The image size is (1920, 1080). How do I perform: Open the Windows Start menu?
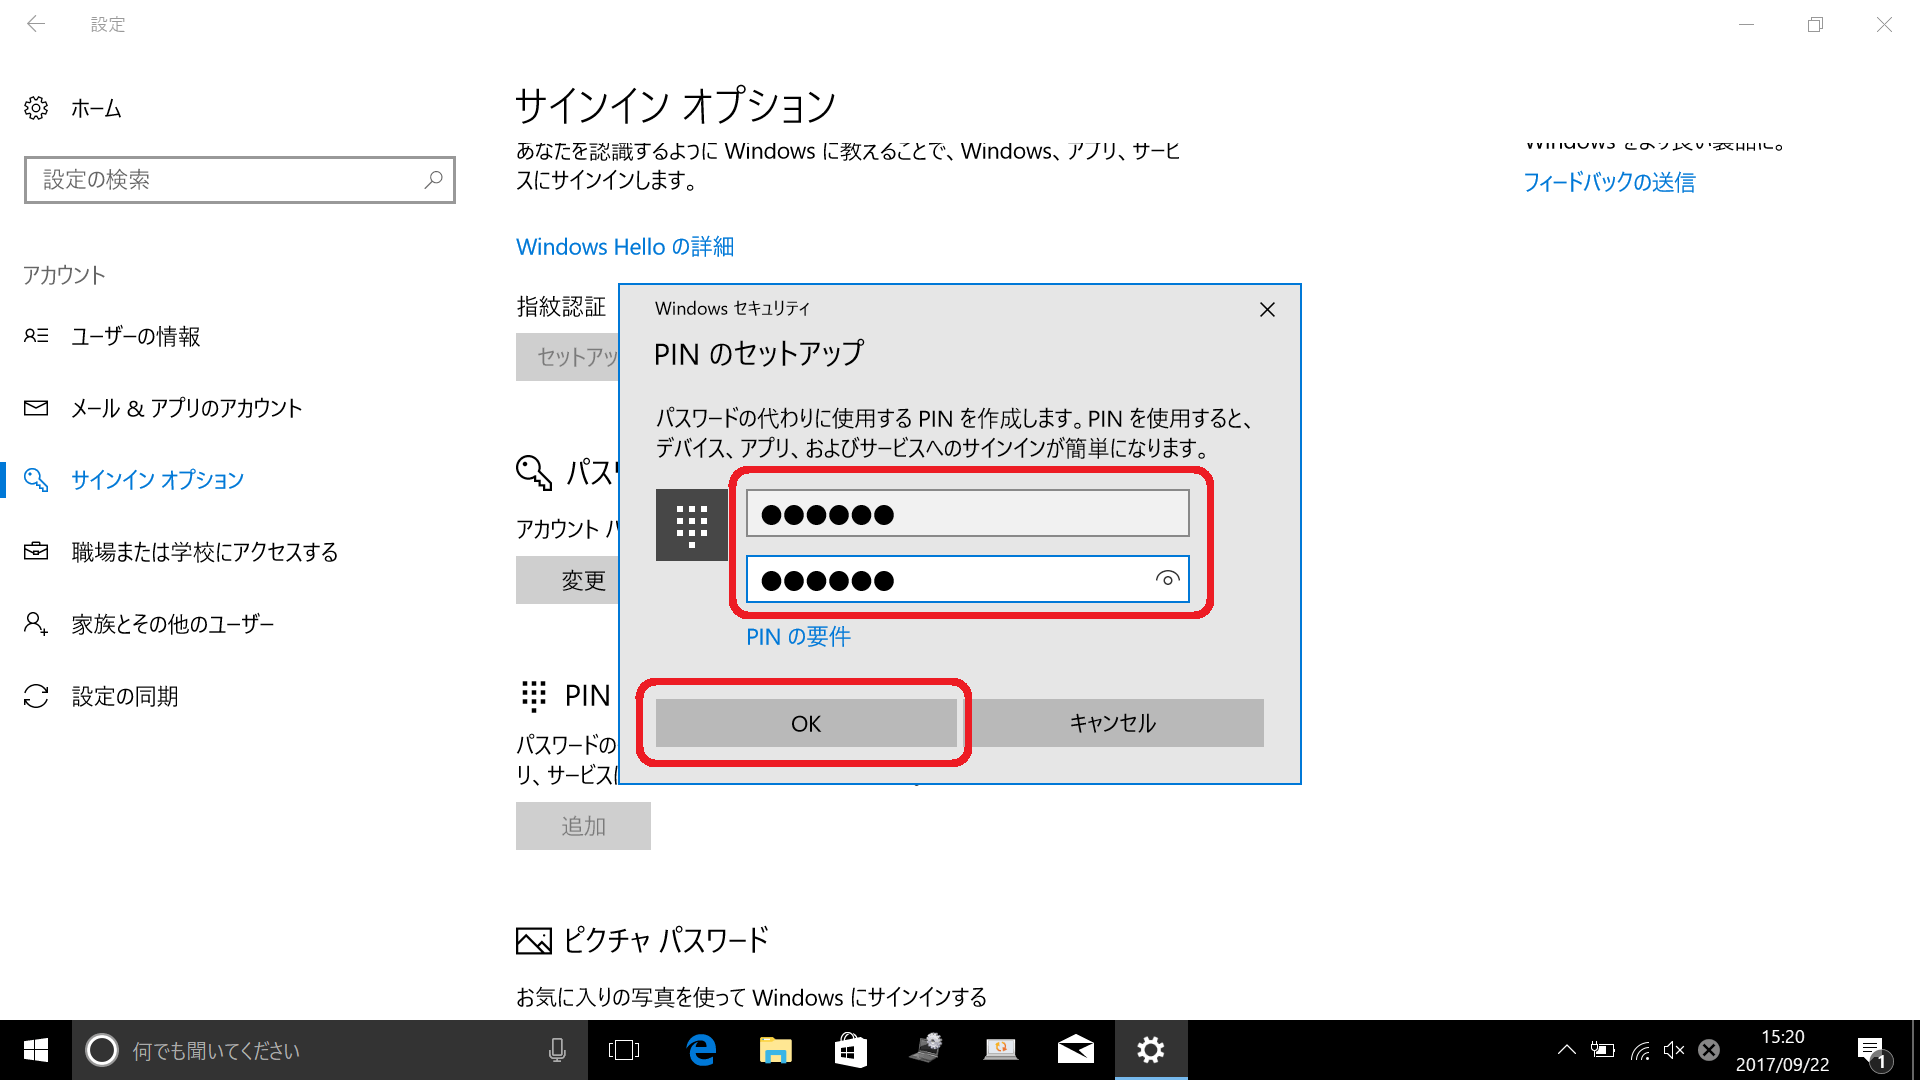pos(36,1050)
